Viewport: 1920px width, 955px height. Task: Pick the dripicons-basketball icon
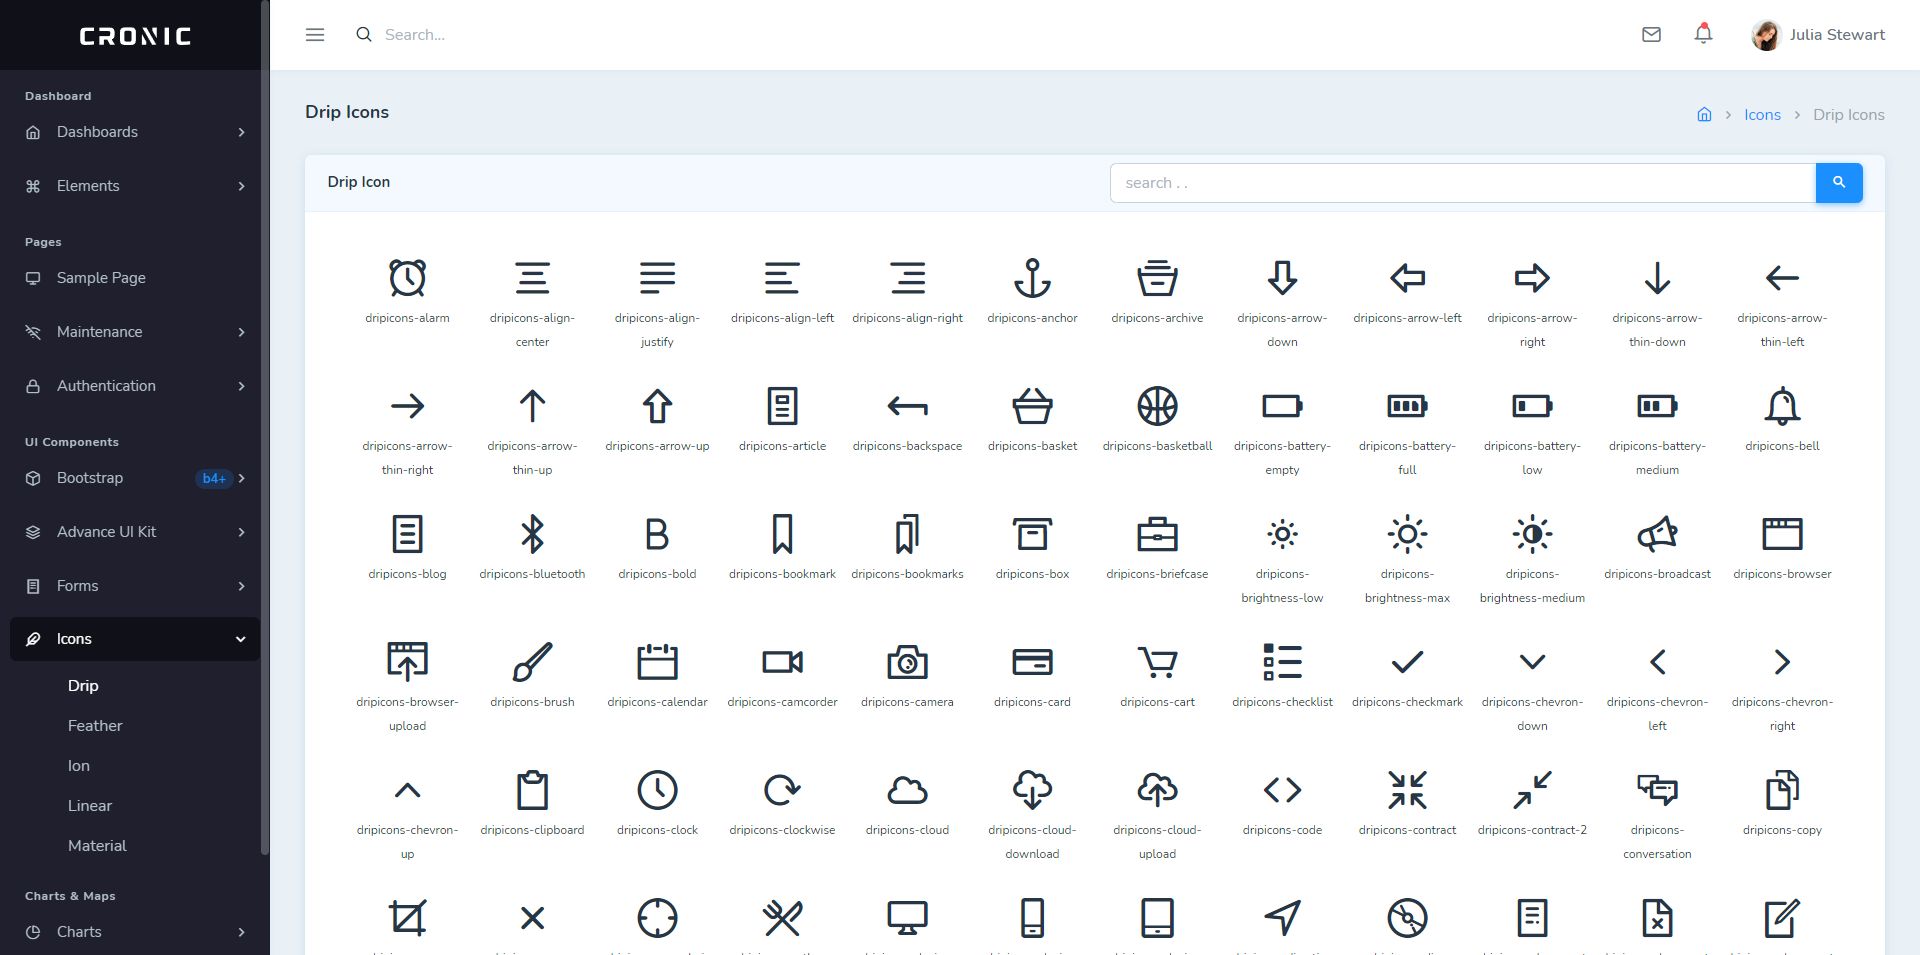point(1157,406)
